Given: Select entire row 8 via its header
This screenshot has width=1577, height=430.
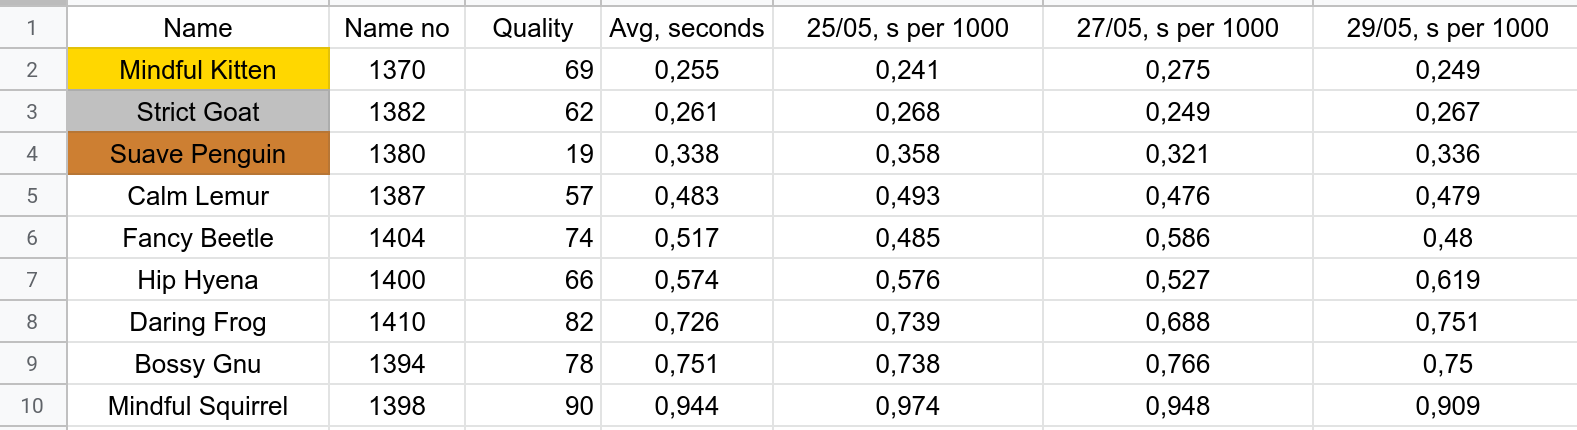Looking at the screenshot, I should [32, 322].
